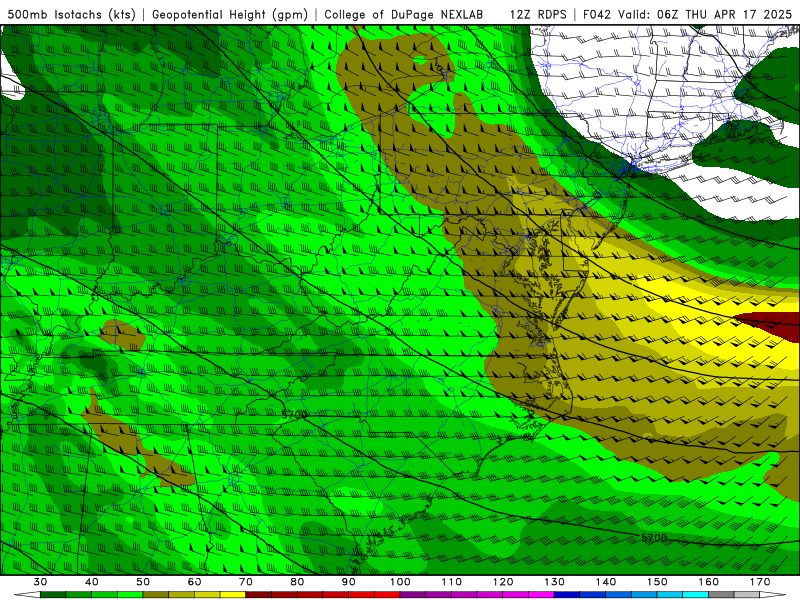The height and width of the screenshot is (600, 800).
Task: Select the 'Geopotential Height (gpm)' header label
Action: coord(230,14)
